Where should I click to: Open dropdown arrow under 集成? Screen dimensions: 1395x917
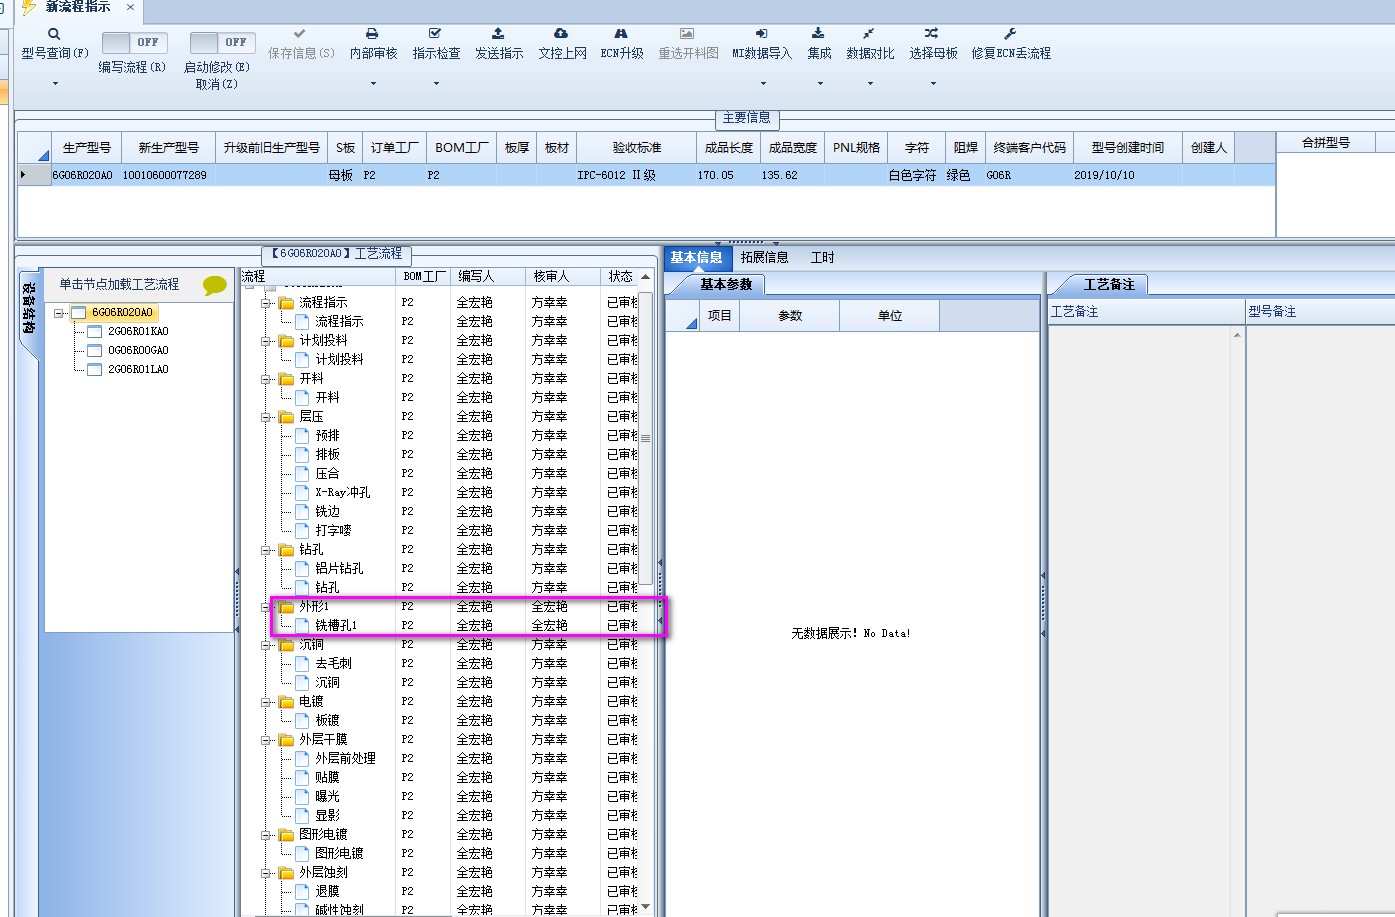coord(820,83)
